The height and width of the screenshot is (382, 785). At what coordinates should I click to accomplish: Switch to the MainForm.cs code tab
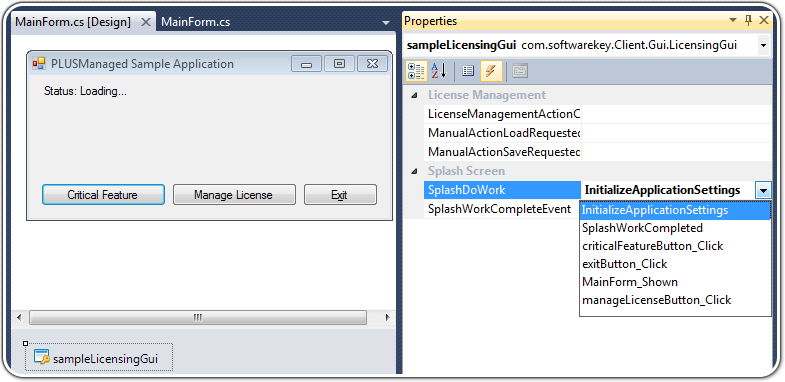click(196, 22)
